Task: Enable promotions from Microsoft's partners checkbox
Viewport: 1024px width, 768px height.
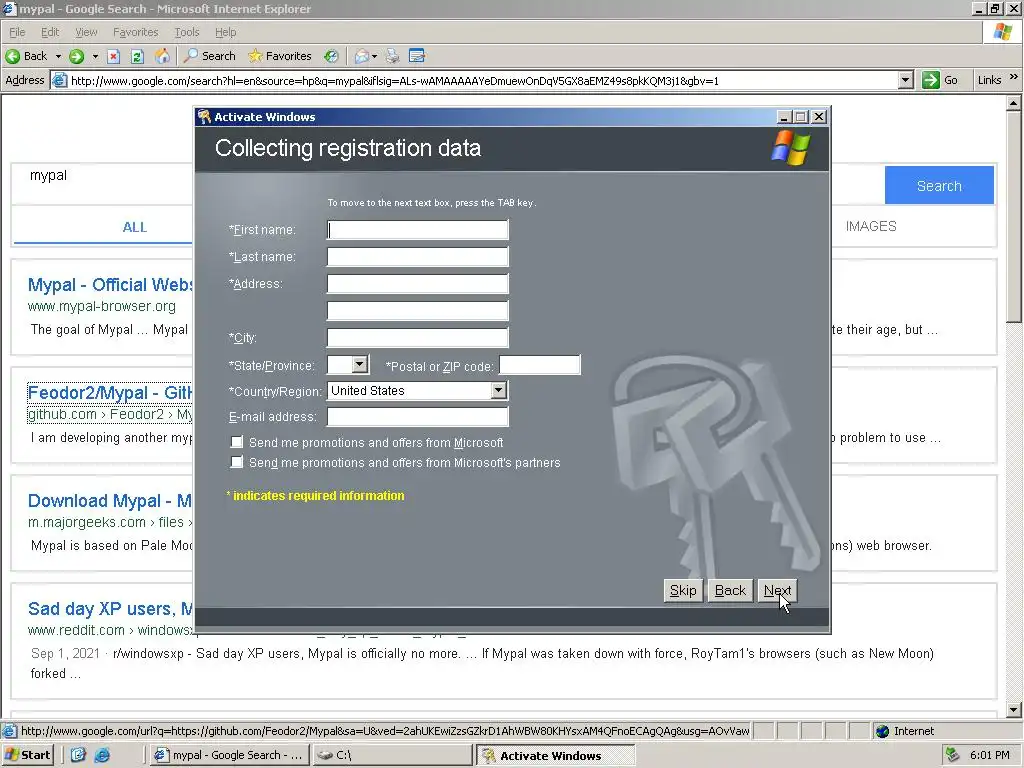Action: point(236,462)
